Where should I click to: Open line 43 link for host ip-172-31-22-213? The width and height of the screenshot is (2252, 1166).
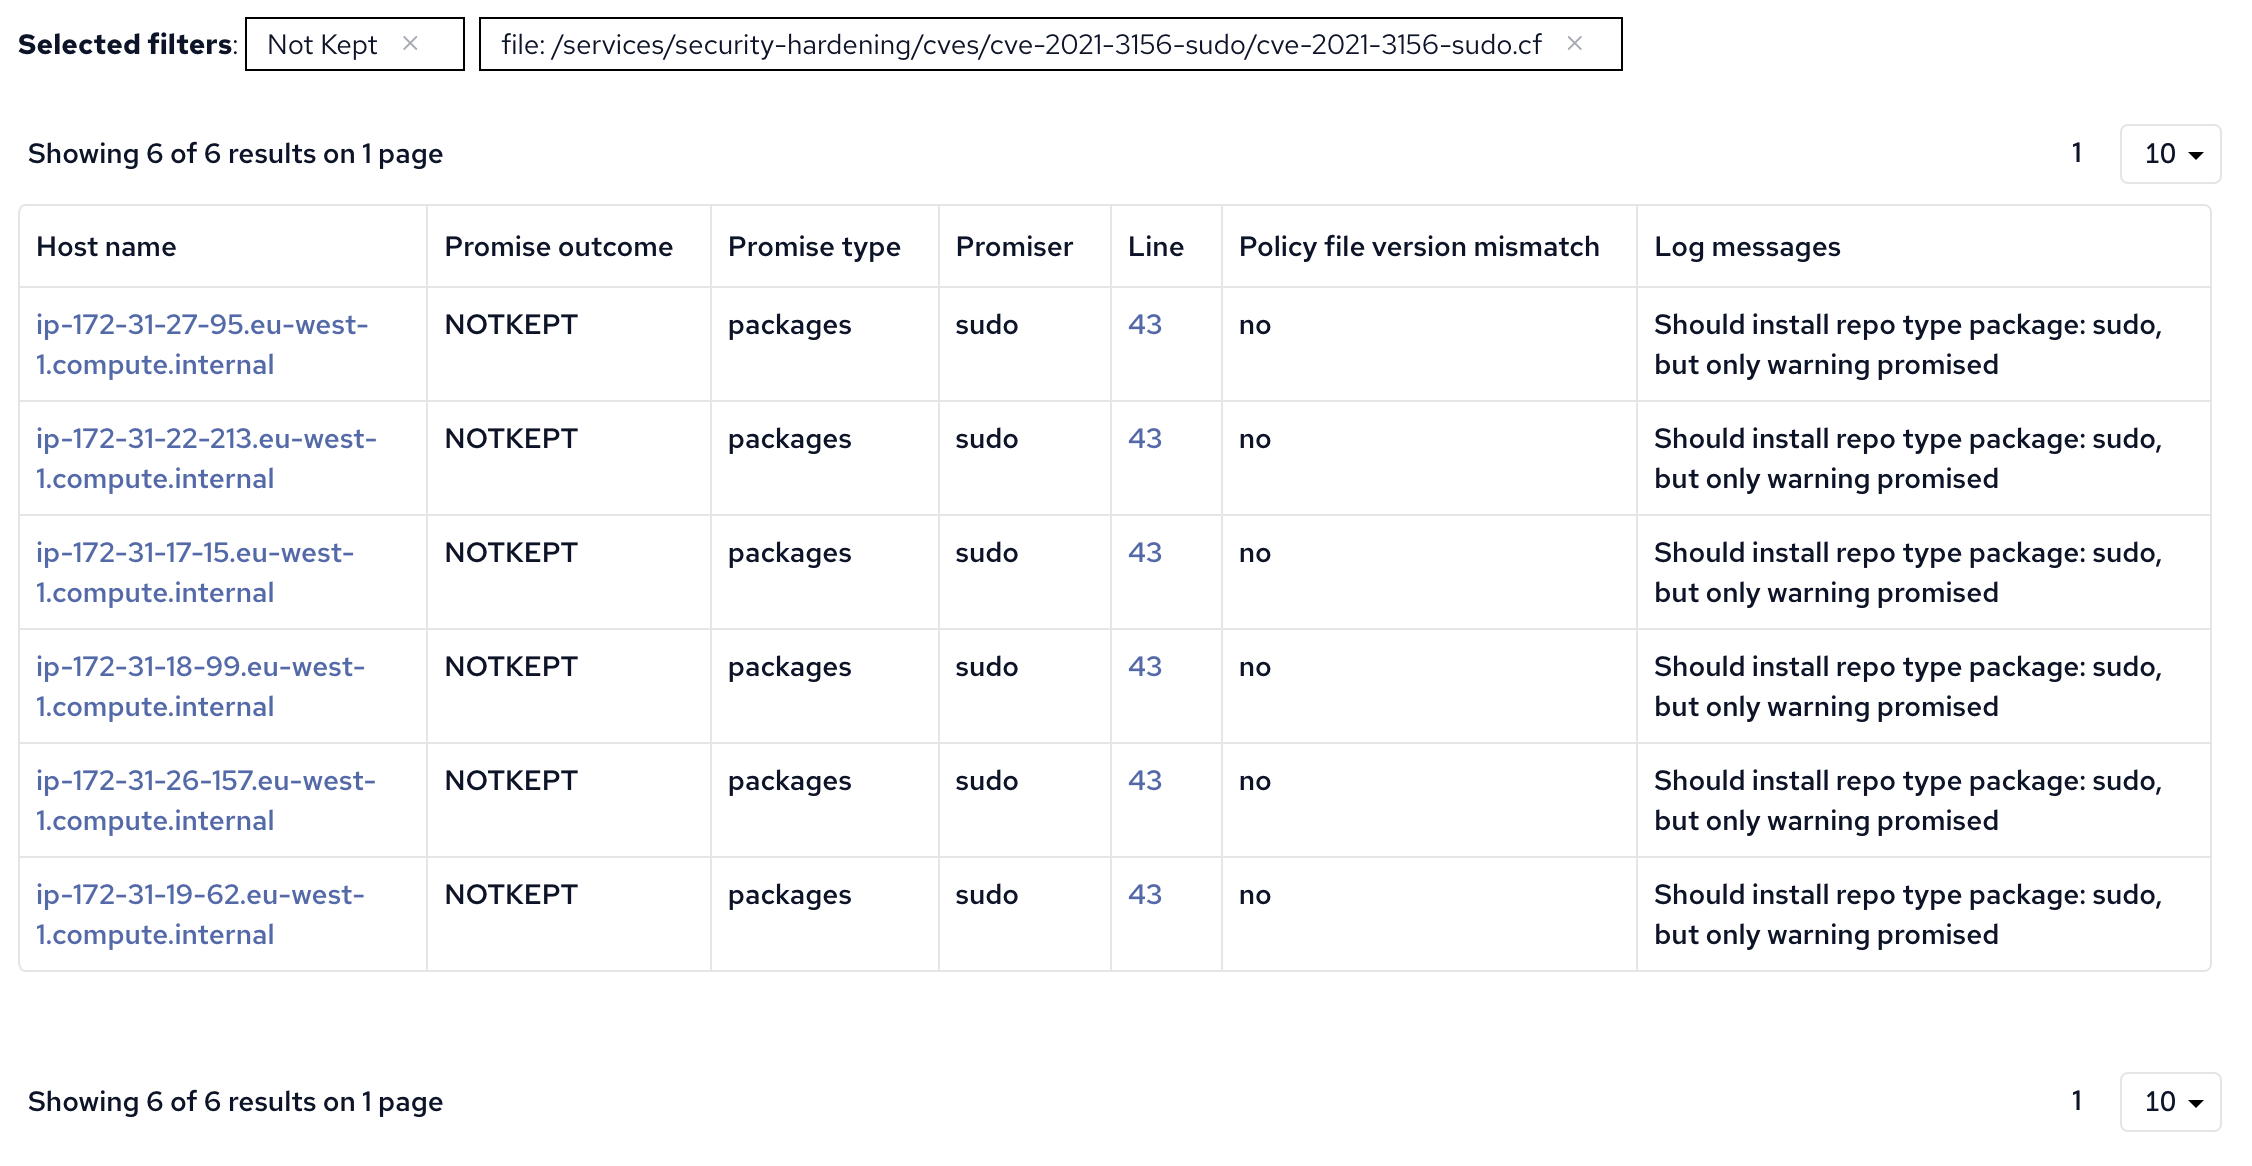[x=1145, y=439]
